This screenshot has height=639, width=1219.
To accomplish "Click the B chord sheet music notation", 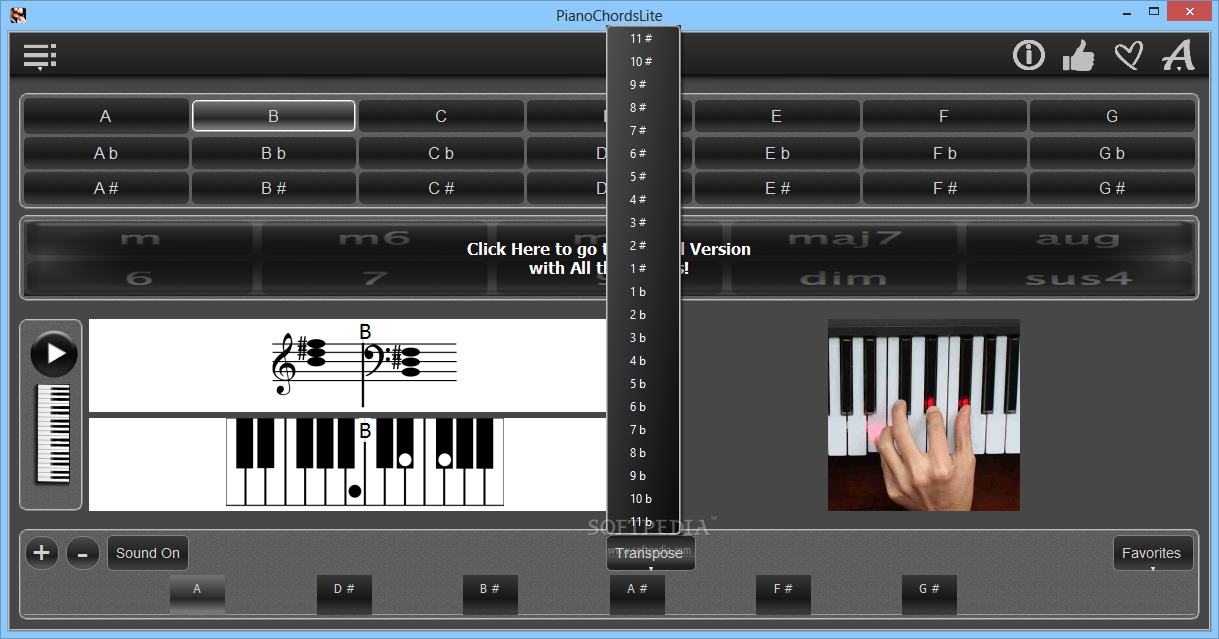I will click(x=365, y=365).
